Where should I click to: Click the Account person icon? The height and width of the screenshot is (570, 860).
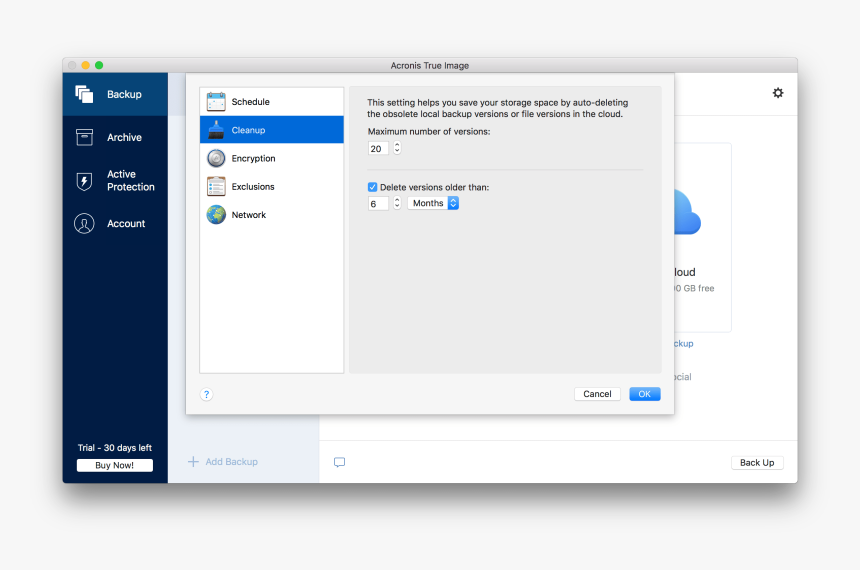pyautogui.click(x=84, y=224)
